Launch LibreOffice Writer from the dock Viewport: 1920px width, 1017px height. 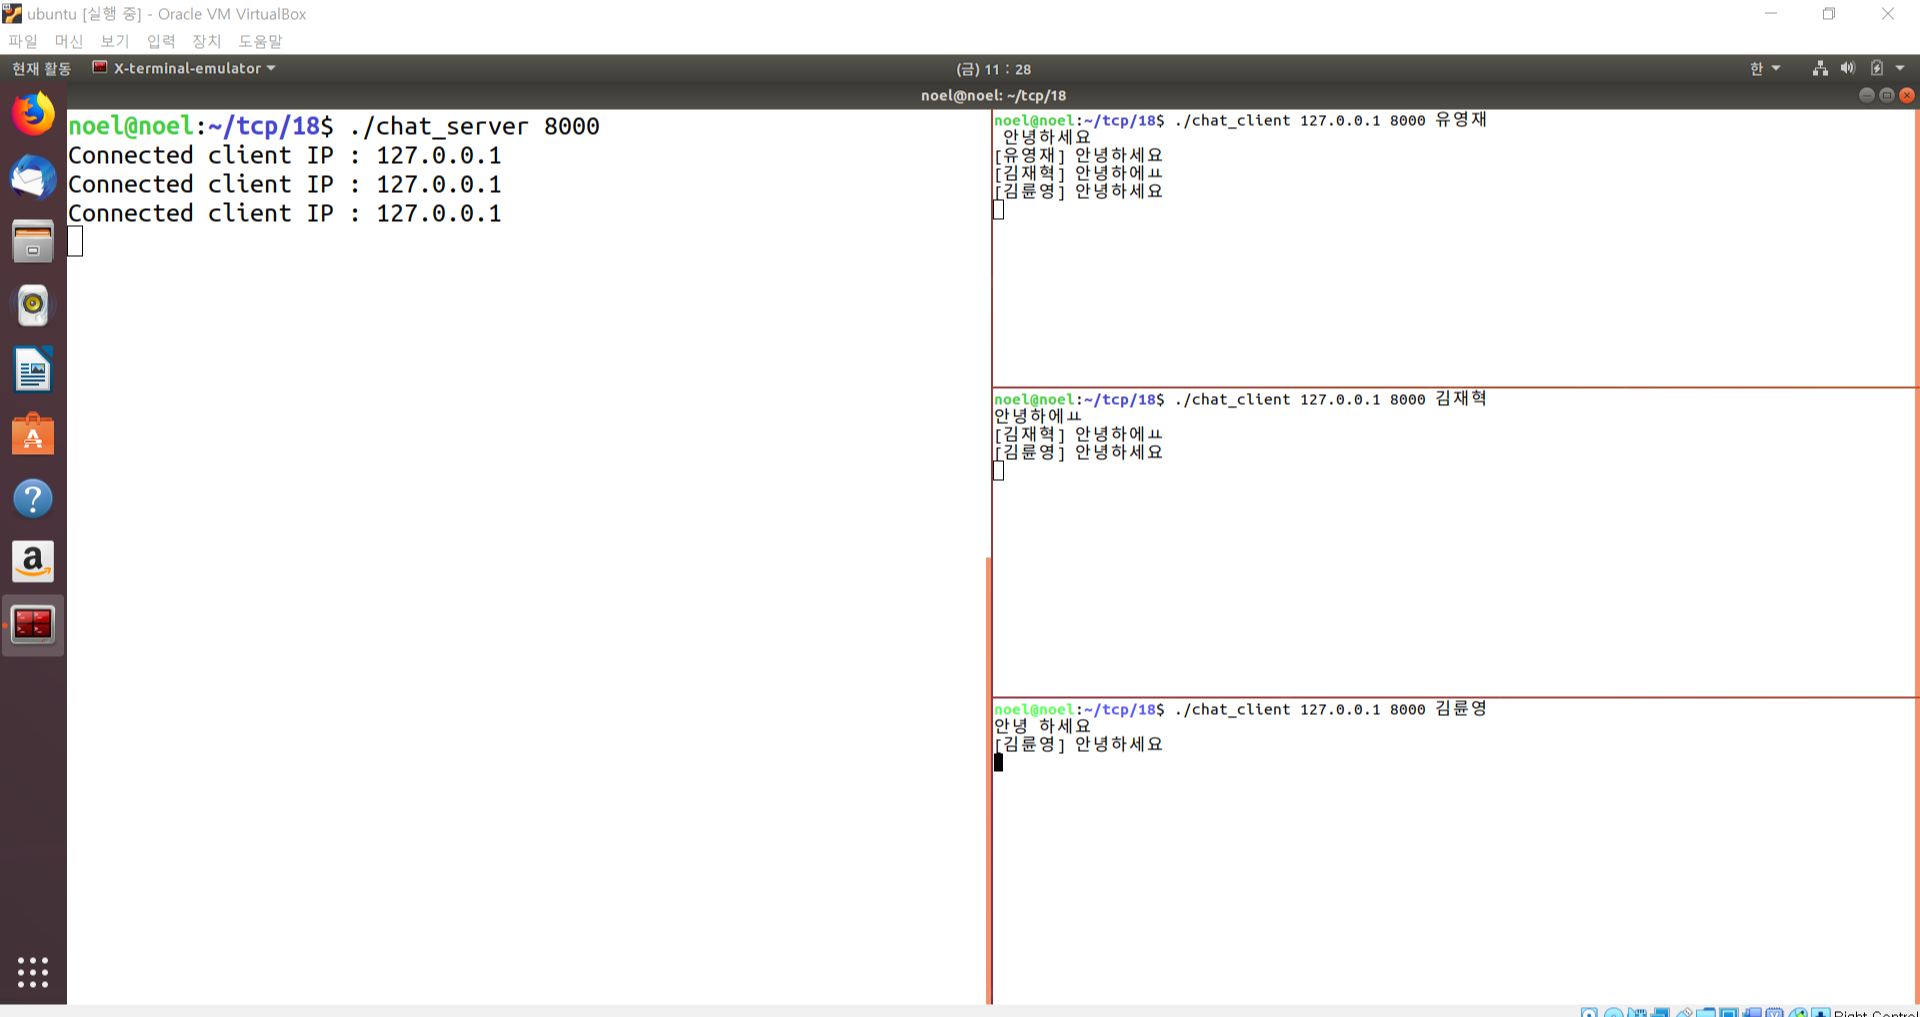pyautogui.click(x=33, y=370)
